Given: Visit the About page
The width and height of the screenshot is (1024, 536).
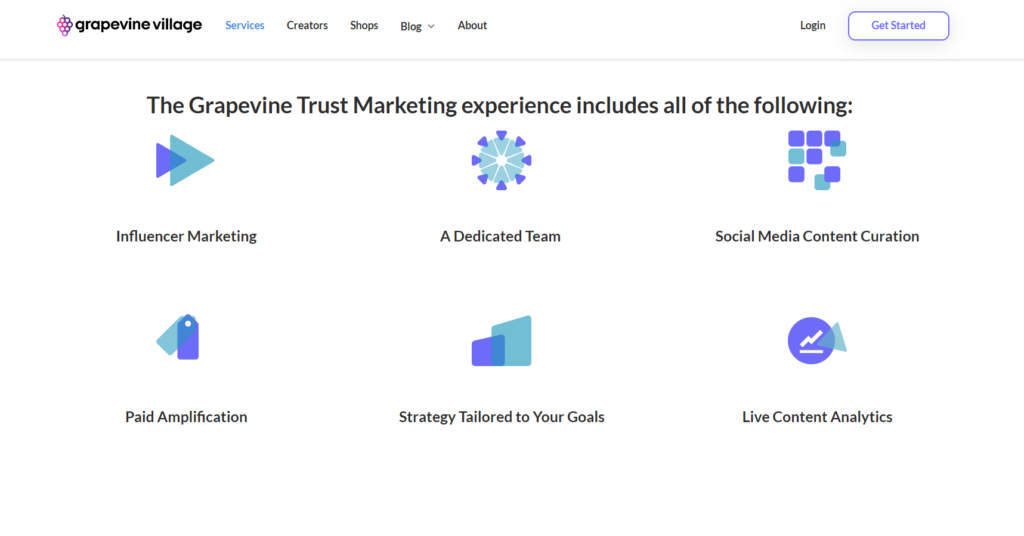Looking at the screenshot, I should (472, 25).
